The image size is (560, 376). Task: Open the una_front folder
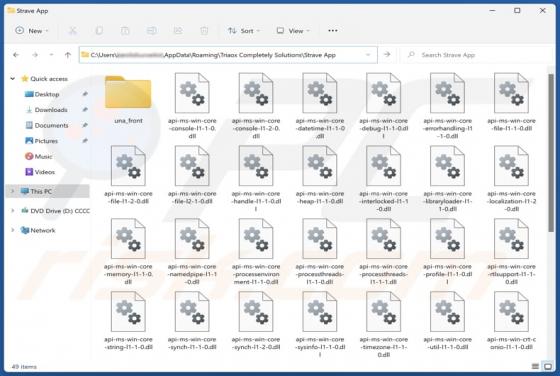coord(128,99)
